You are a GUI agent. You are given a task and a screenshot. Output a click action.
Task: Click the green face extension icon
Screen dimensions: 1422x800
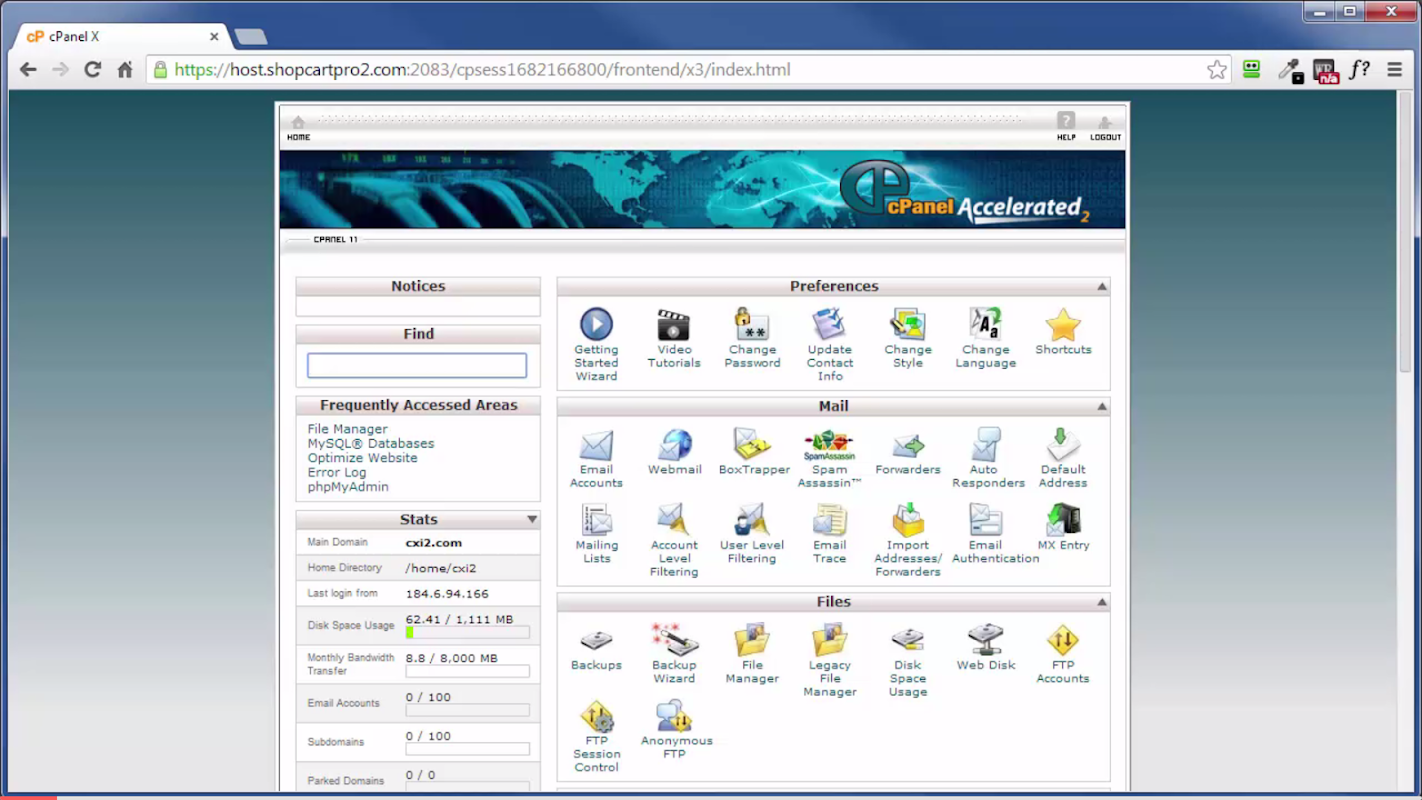(1252, 69)
